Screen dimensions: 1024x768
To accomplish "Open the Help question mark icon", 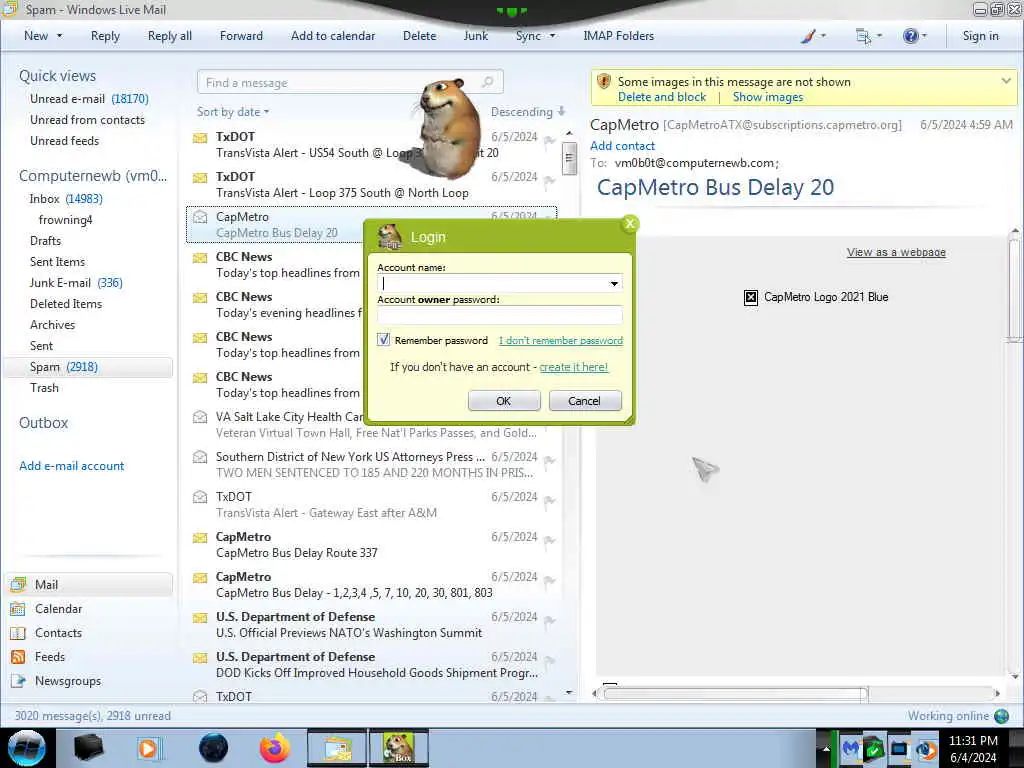I will point(910,36).
